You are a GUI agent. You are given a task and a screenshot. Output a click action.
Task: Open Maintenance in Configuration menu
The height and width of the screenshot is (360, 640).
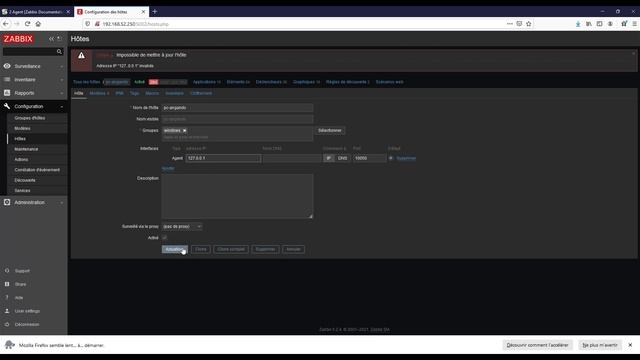click(26, 149)
